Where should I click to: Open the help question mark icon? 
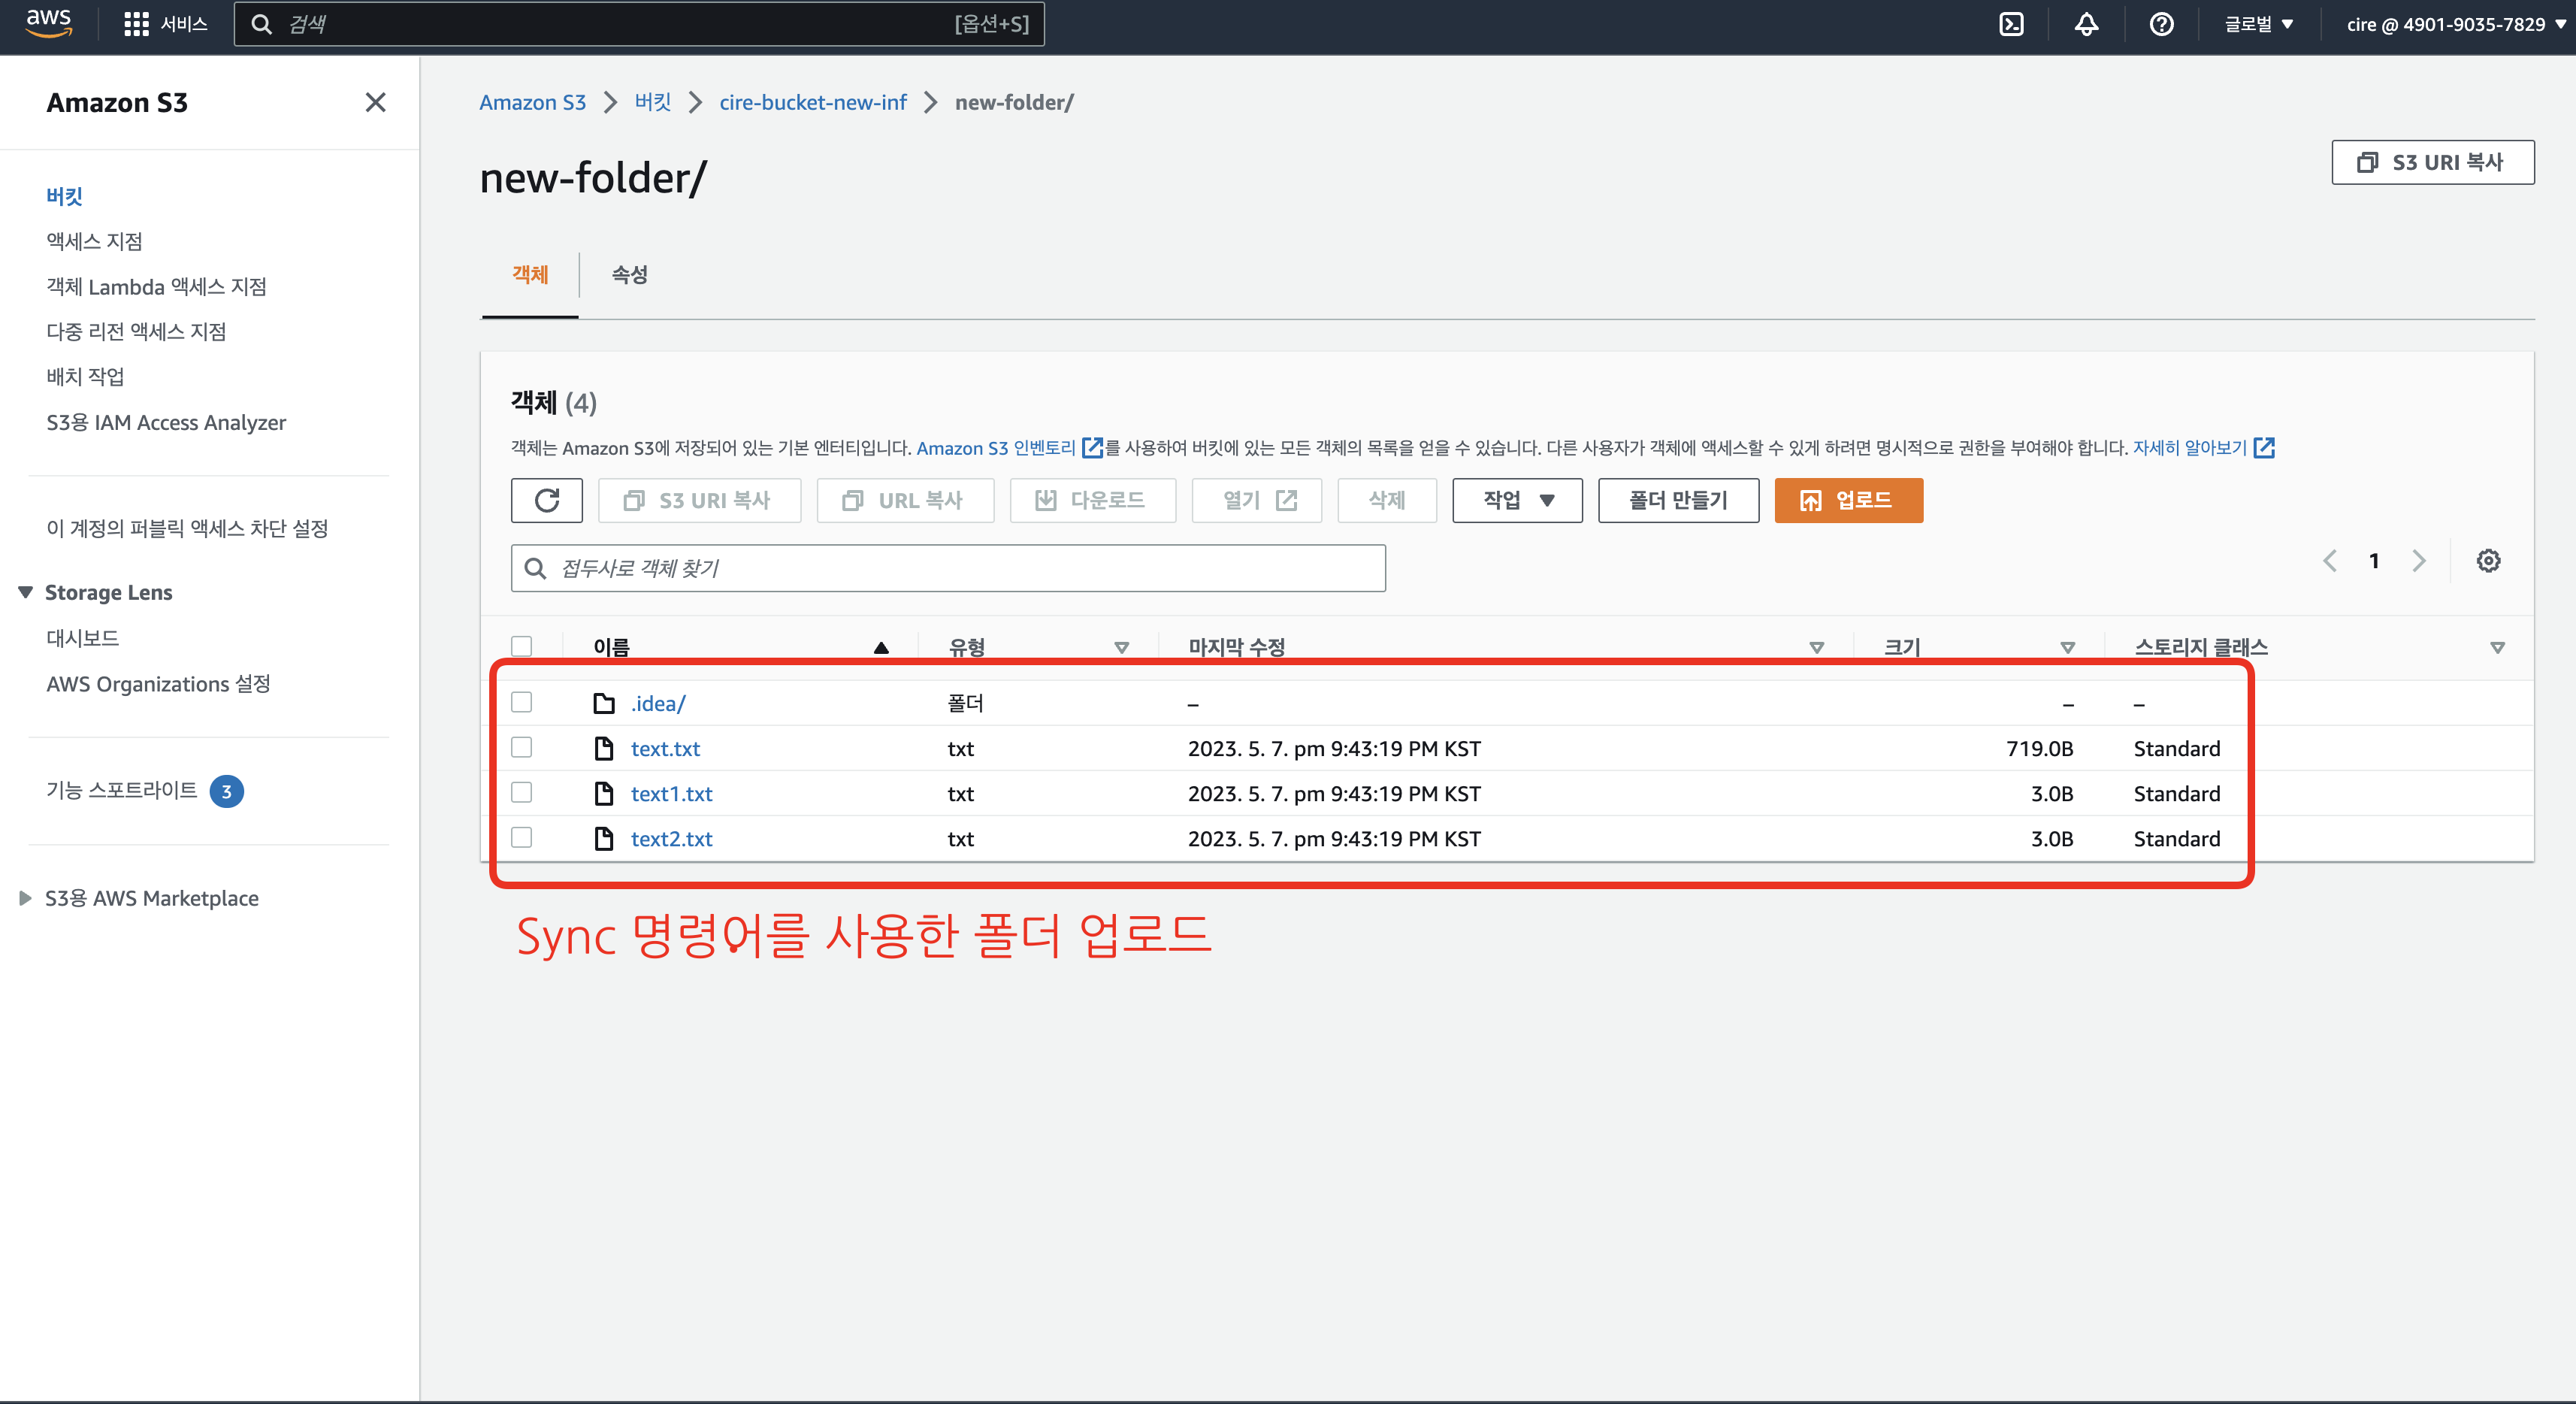tap(2161, 24)
